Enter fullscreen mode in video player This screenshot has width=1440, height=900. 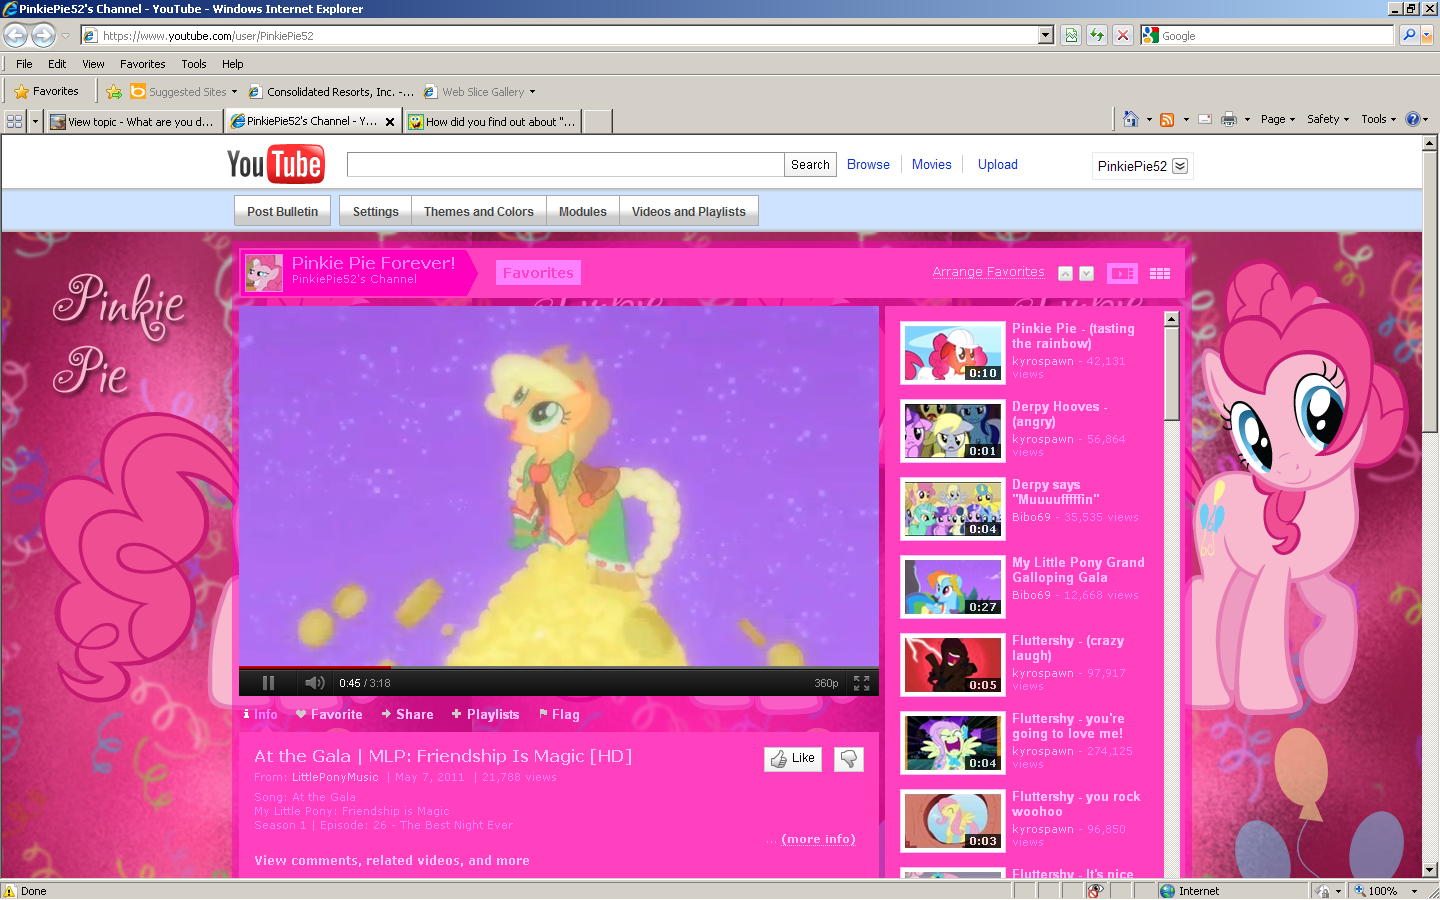click(861, 683)
